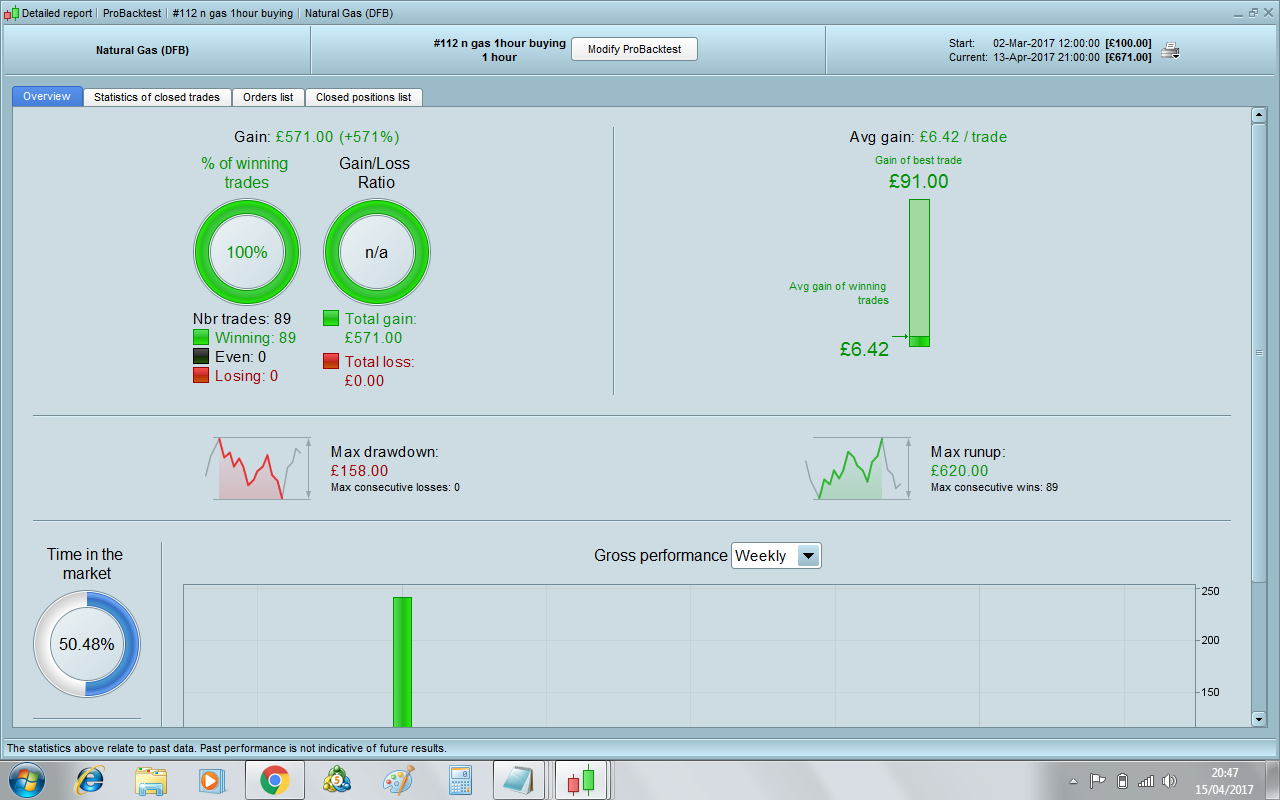1280x800 pixels.
Task: Click the Nbr trades: 89 text
Action: pos(242,319)
